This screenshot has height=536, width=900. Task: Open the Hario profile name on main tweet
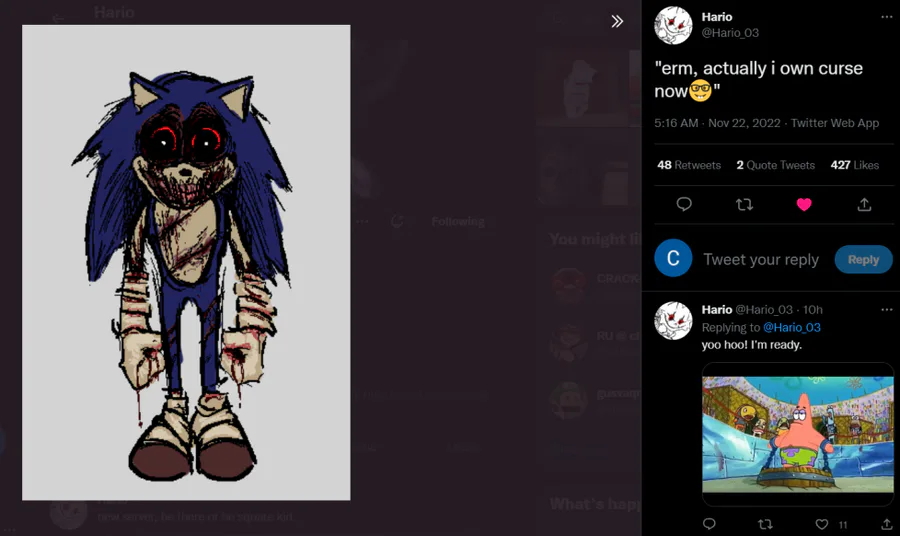tap(717, 17)
